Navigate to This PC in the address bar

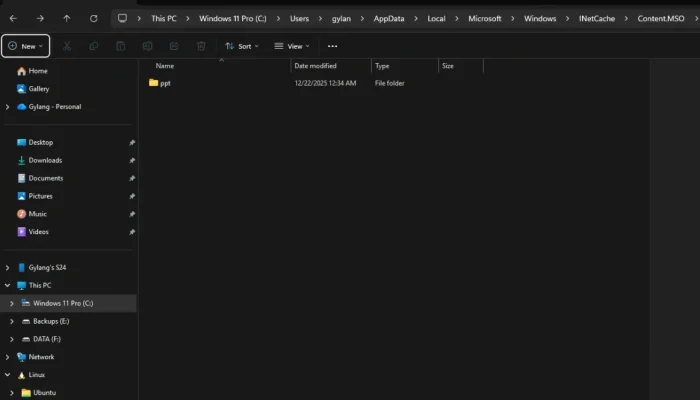[x=163, y=18]
